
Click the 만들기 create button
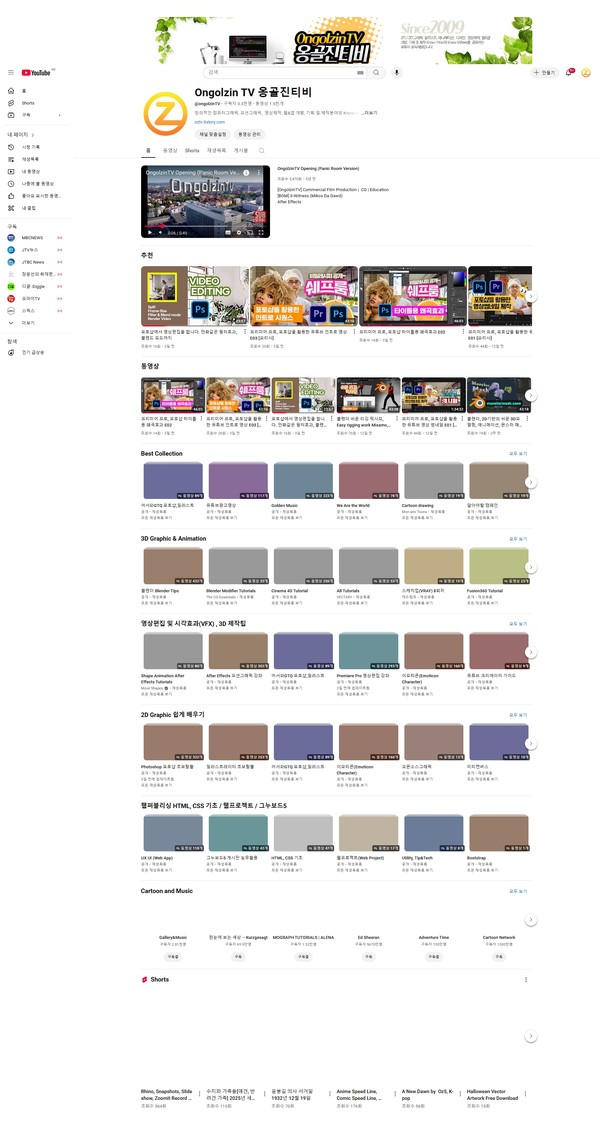545,72
